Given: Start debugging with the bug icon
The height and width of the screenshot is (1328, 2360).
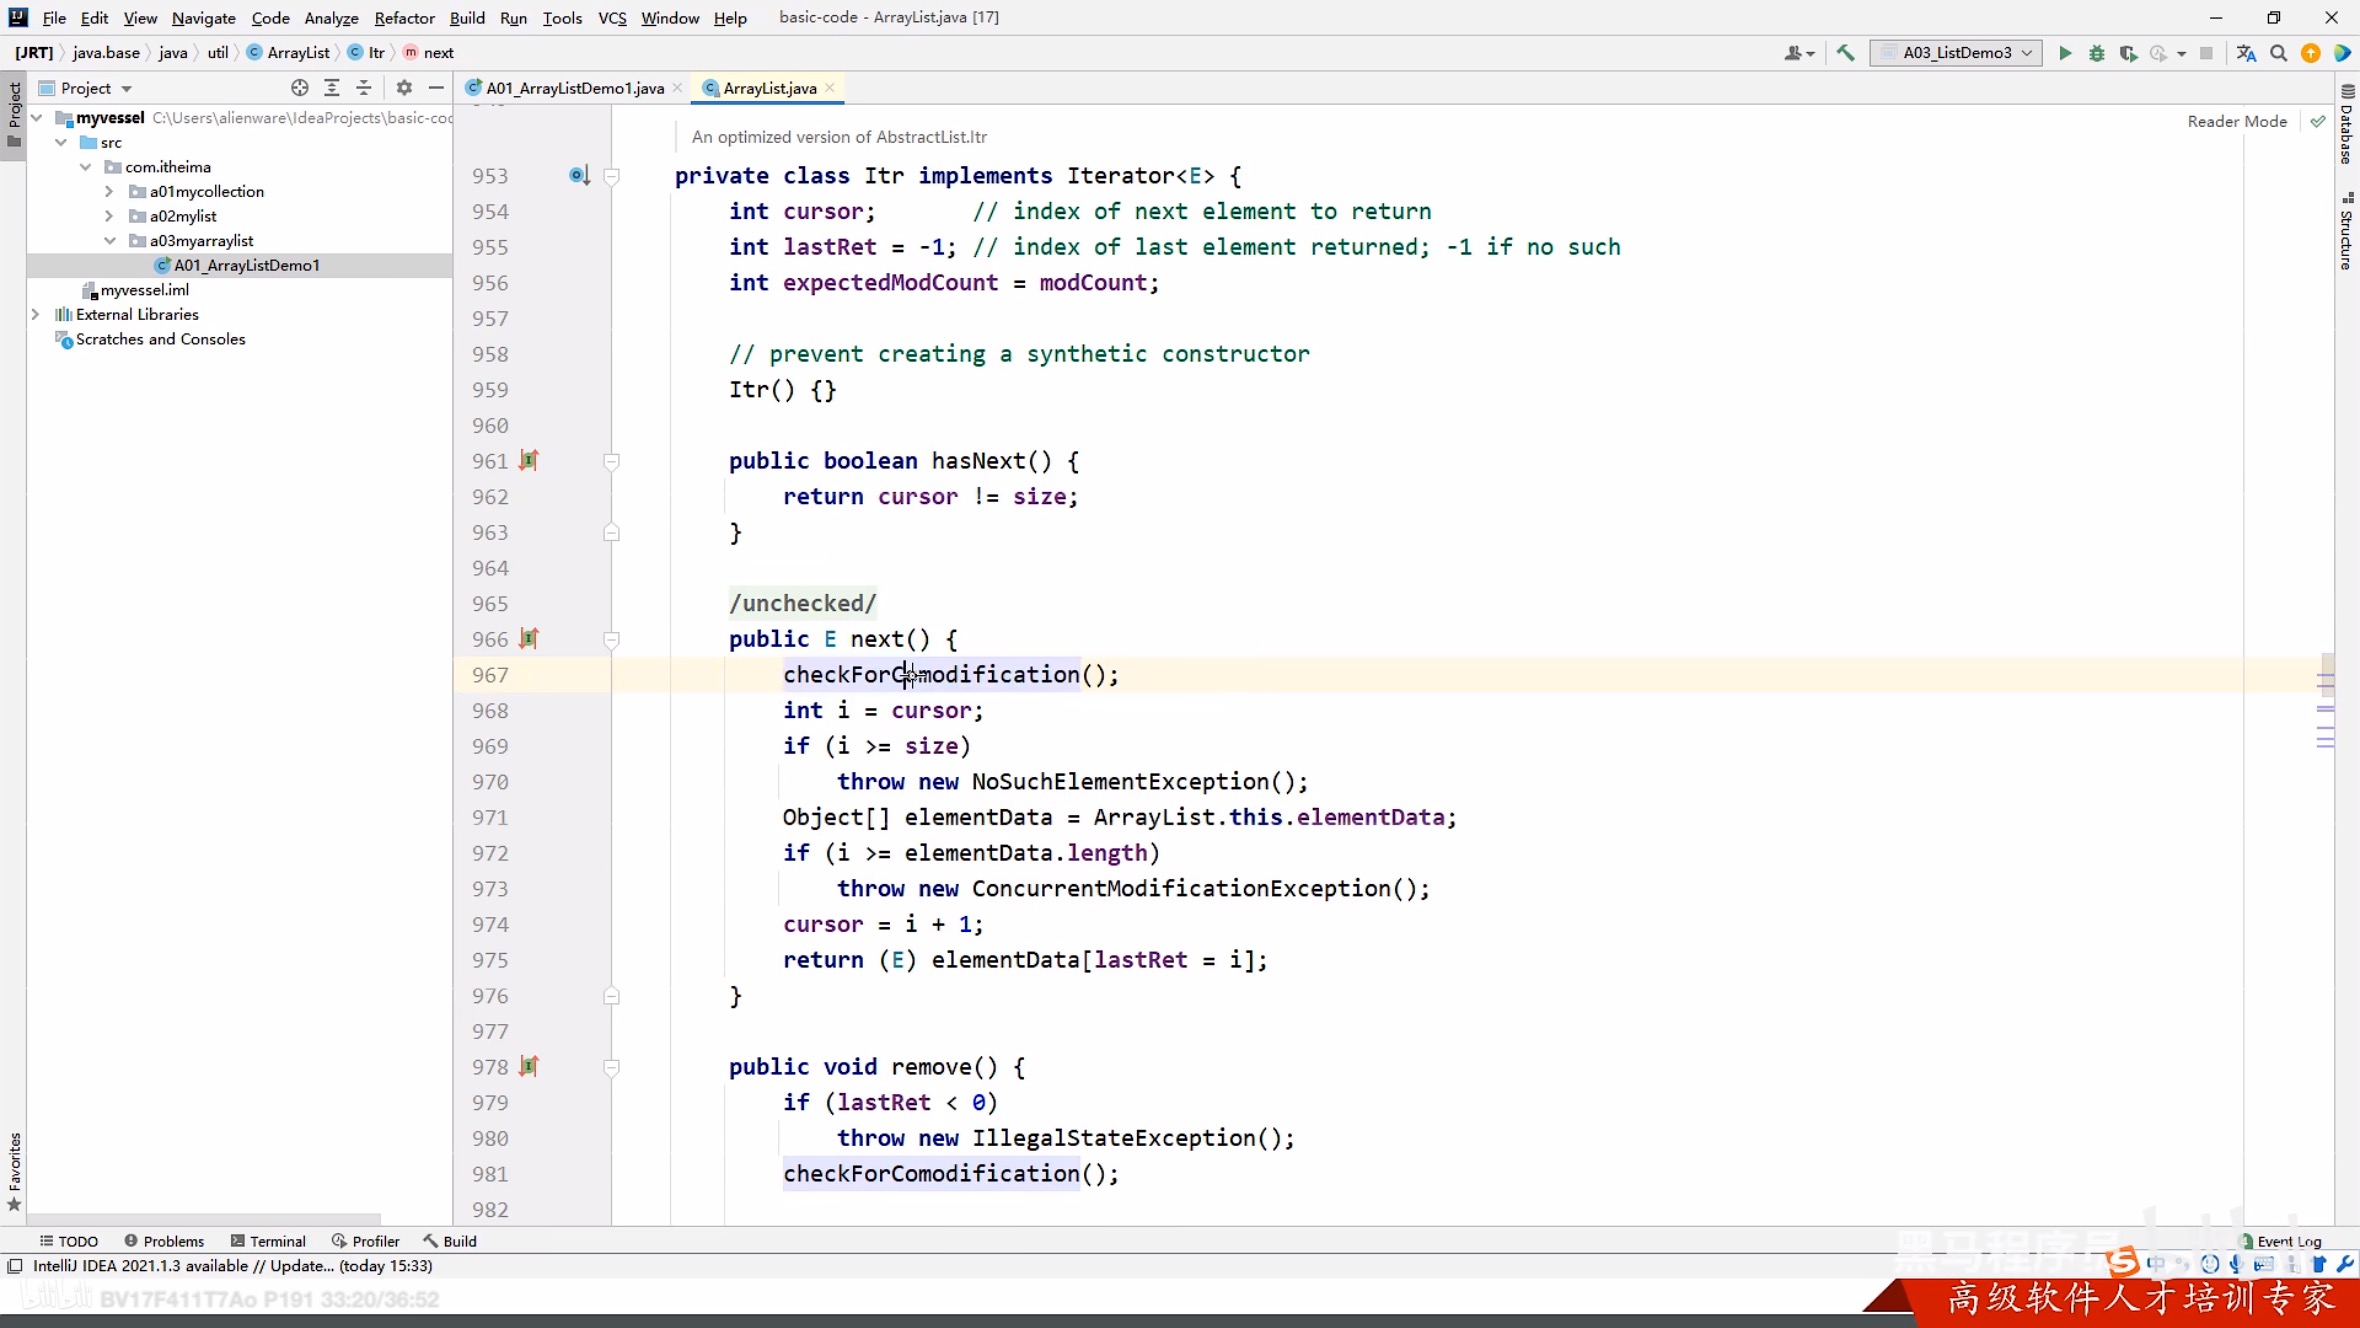Looking at the screenshot, I should (x=2097, y=53).
